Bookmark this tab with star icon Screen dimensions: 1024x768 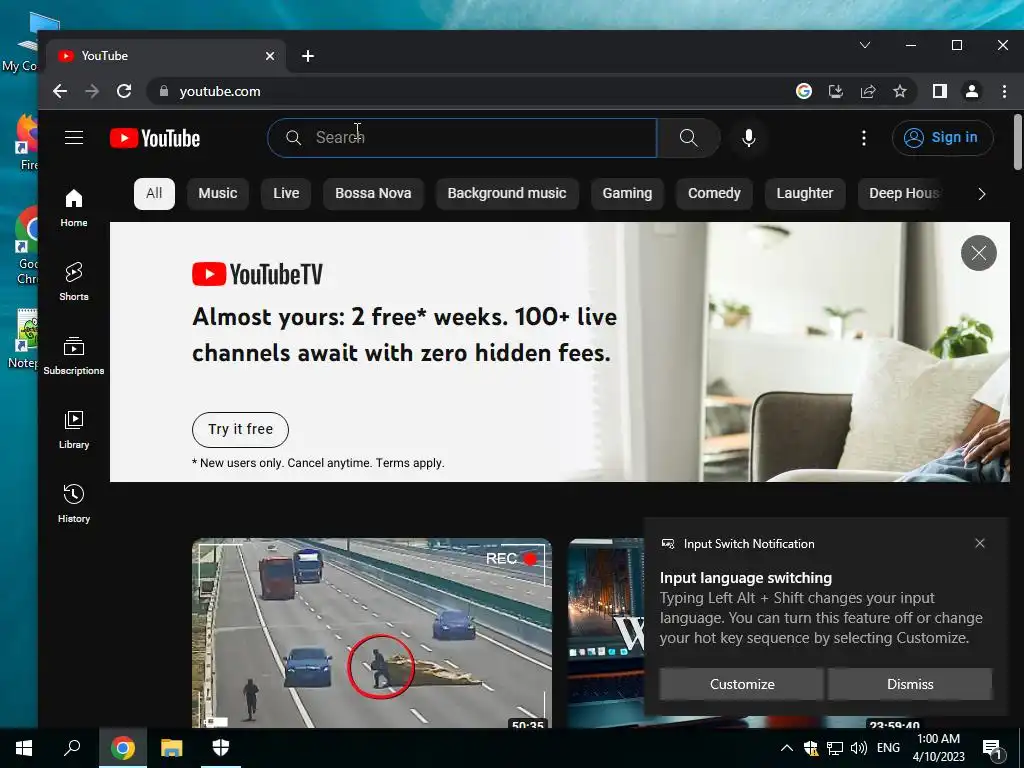(900, 91)
